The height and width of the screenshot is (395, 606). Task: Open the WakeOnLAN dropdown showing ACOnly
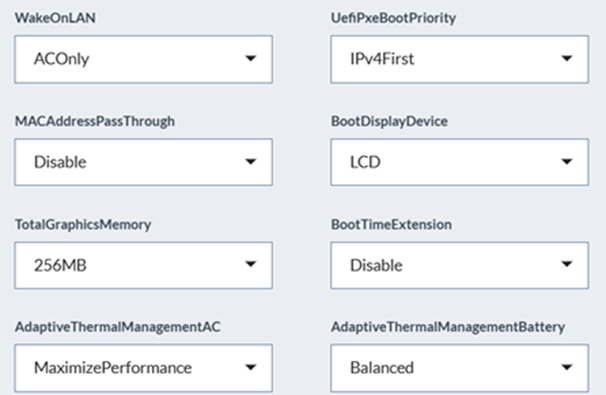tap(143, 59)
